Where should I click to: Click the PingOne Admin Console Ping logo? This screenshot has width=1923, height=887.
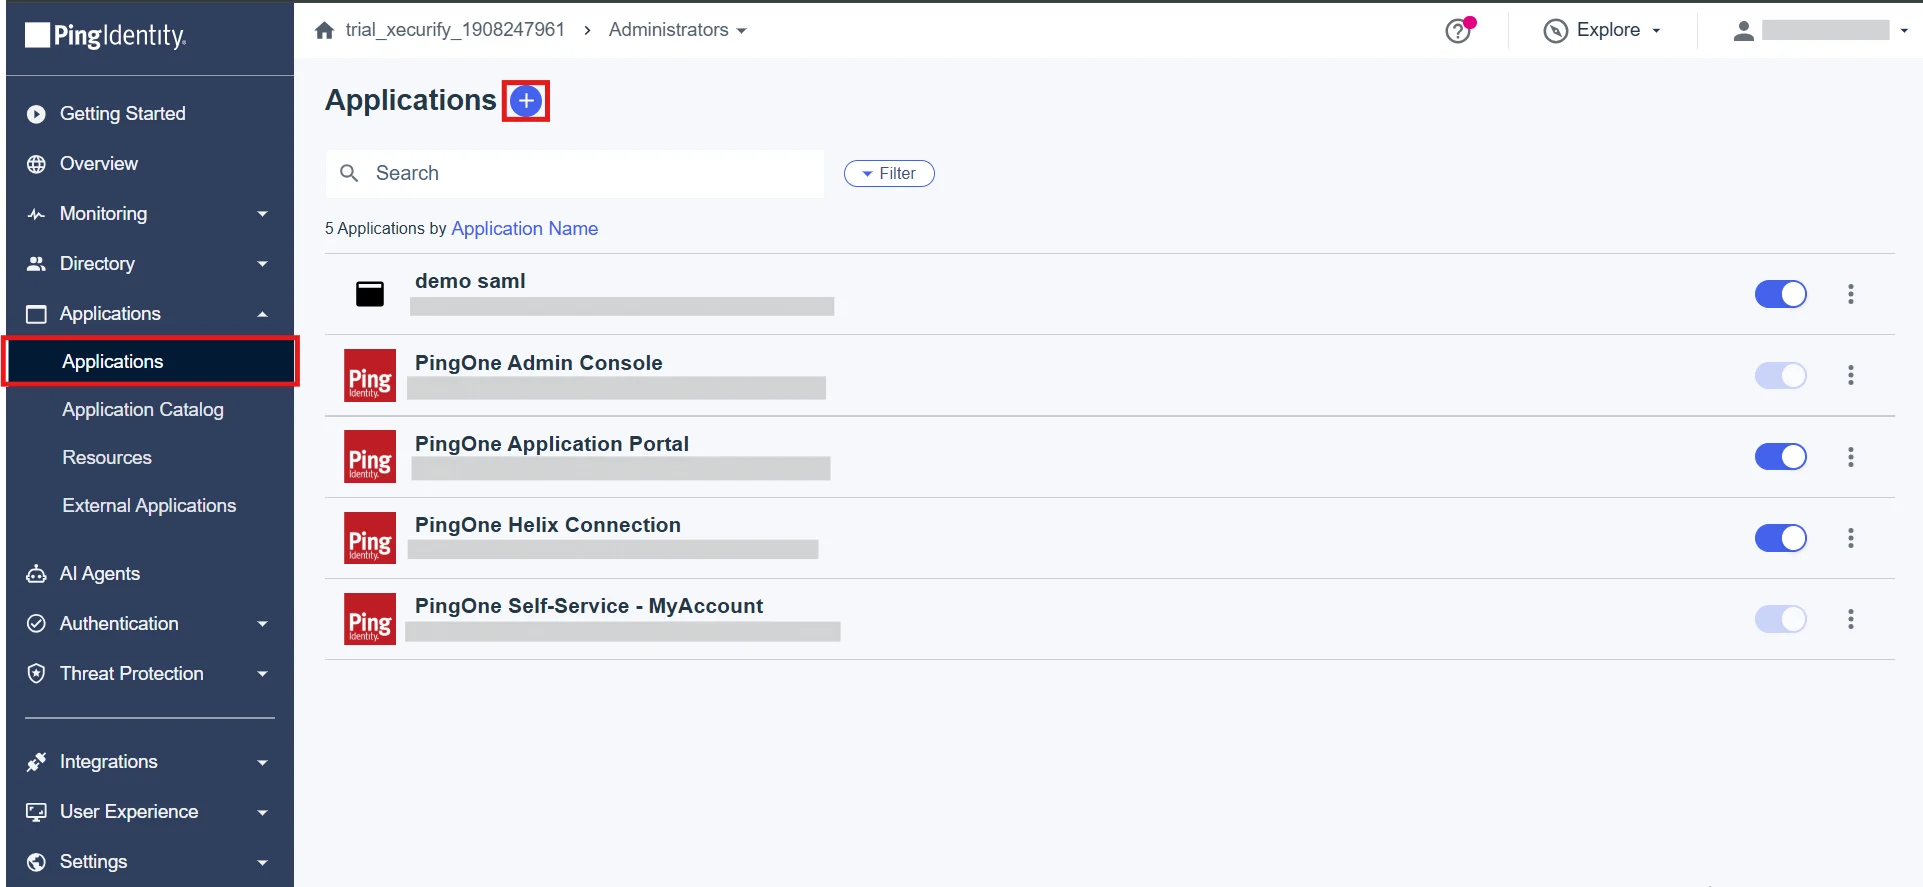point(370,375)
